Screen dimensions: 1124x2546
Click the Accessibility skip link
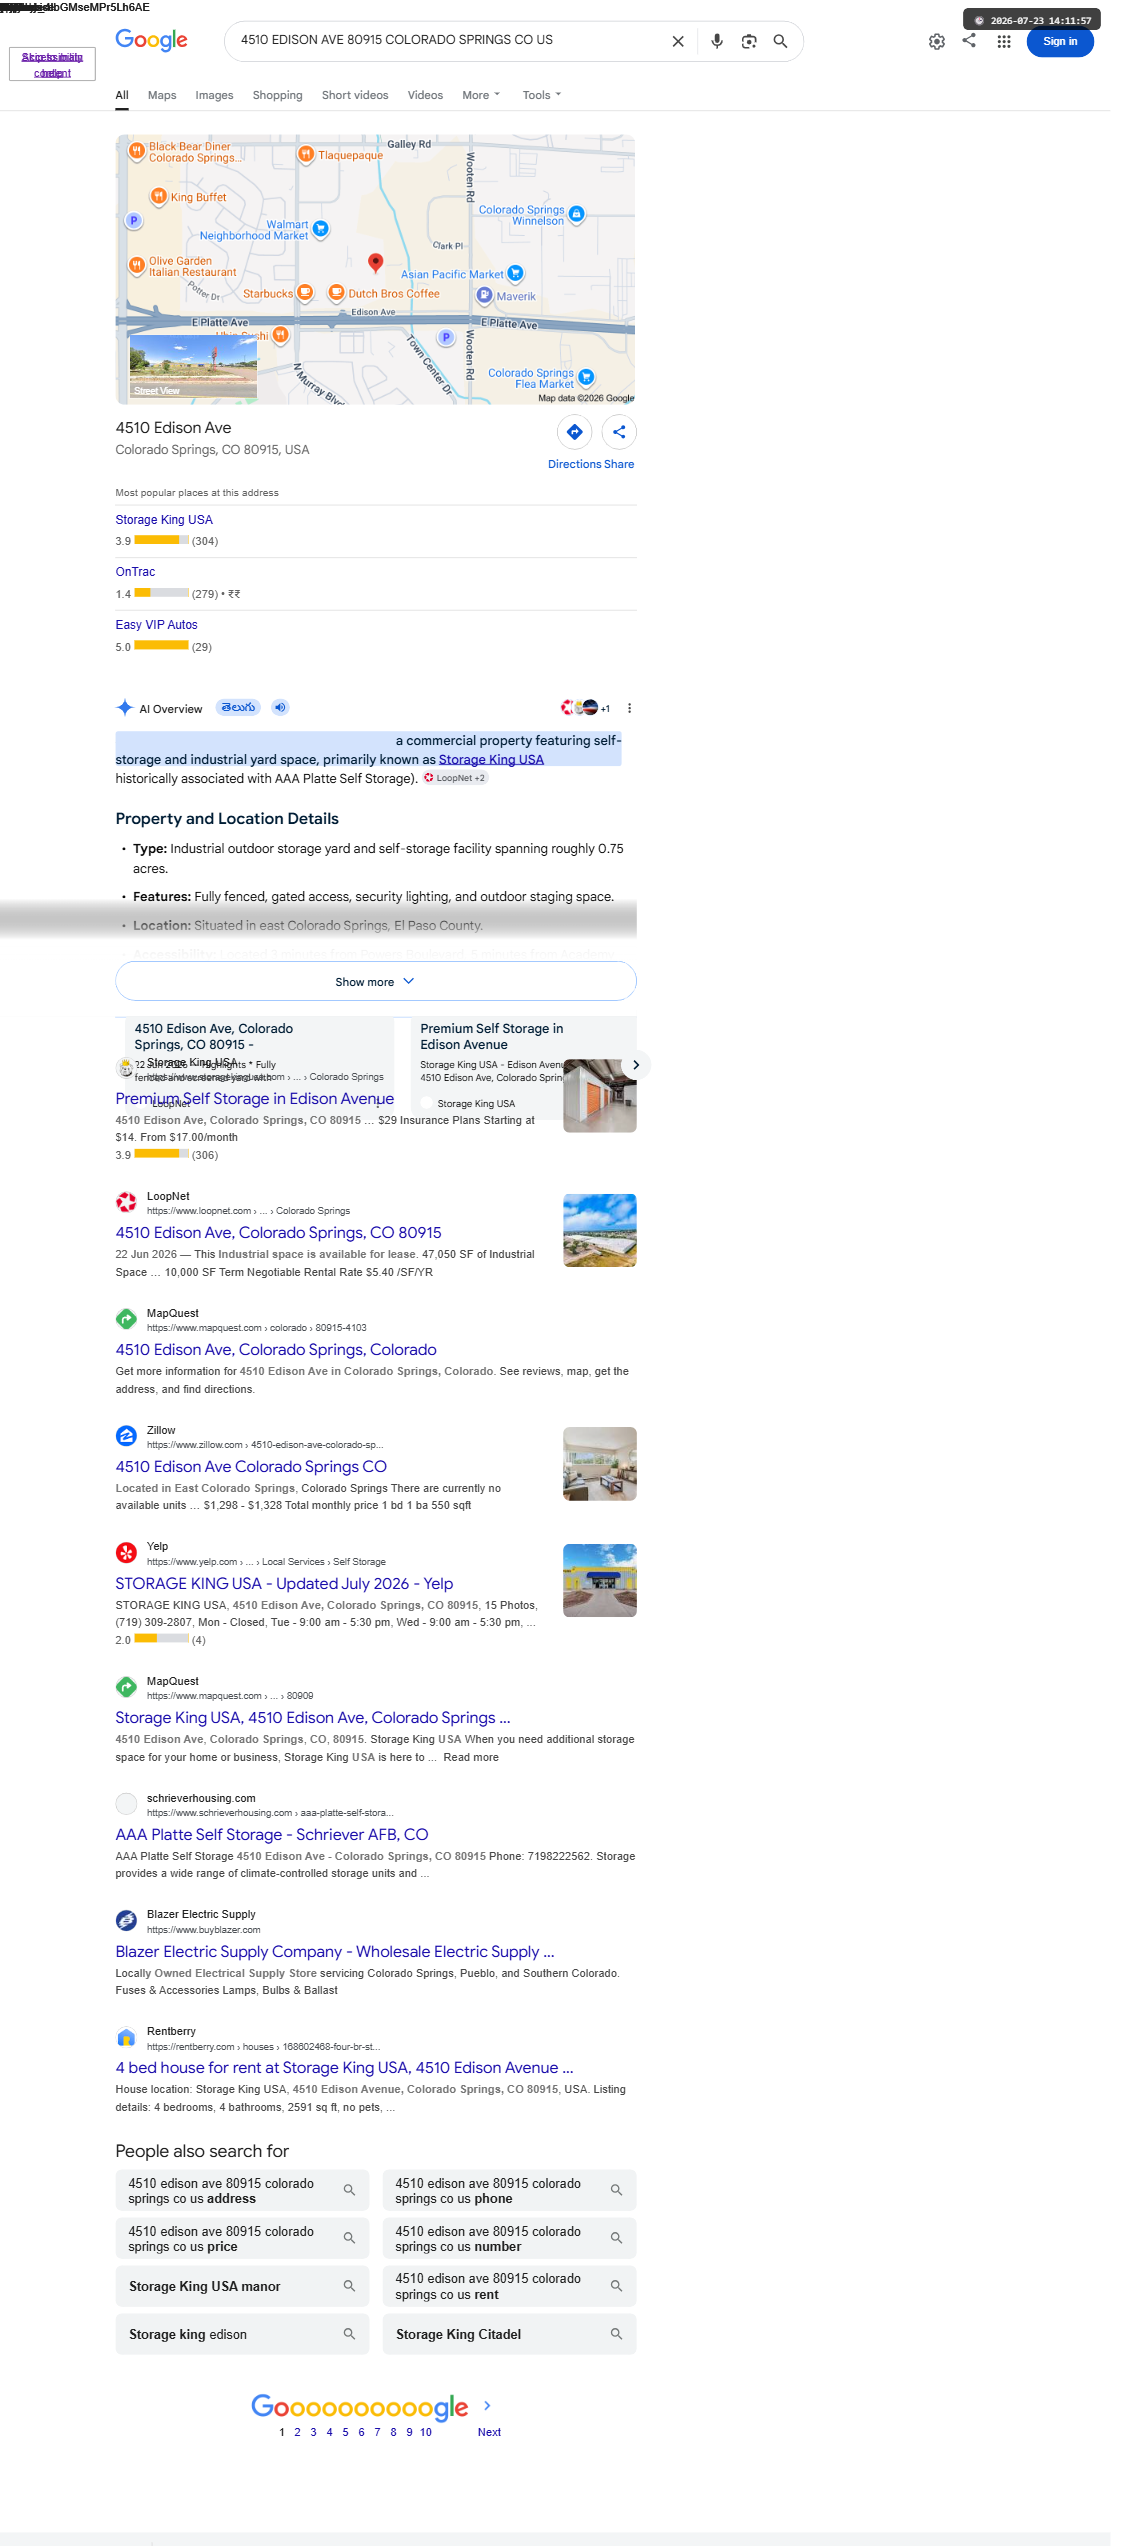coord(52,64)
